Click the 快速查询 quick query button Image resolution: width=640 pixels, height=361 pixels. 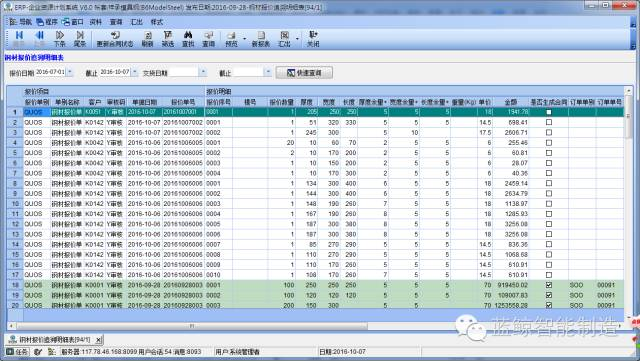[x=304, y=73]
